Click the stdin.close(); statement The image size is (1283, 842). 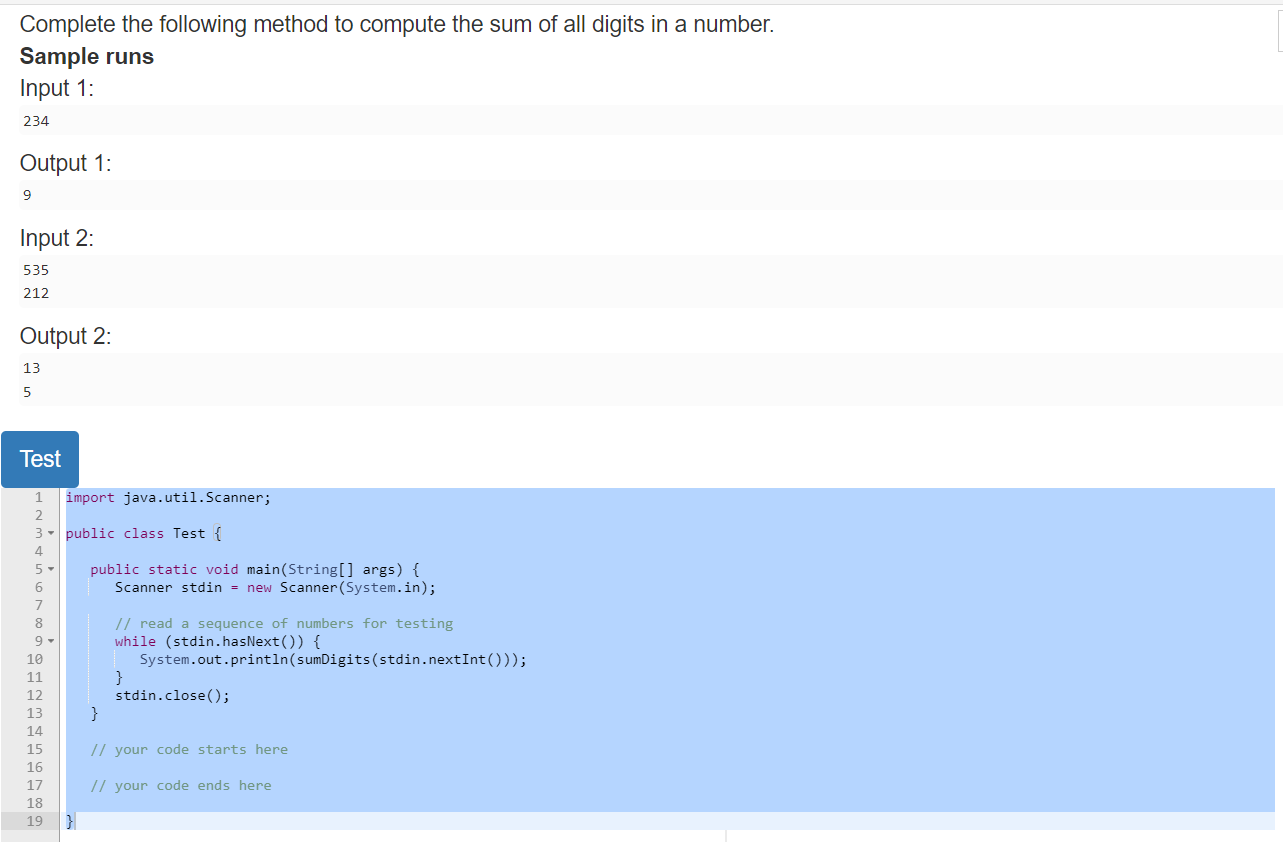click(x=172, y=695)
